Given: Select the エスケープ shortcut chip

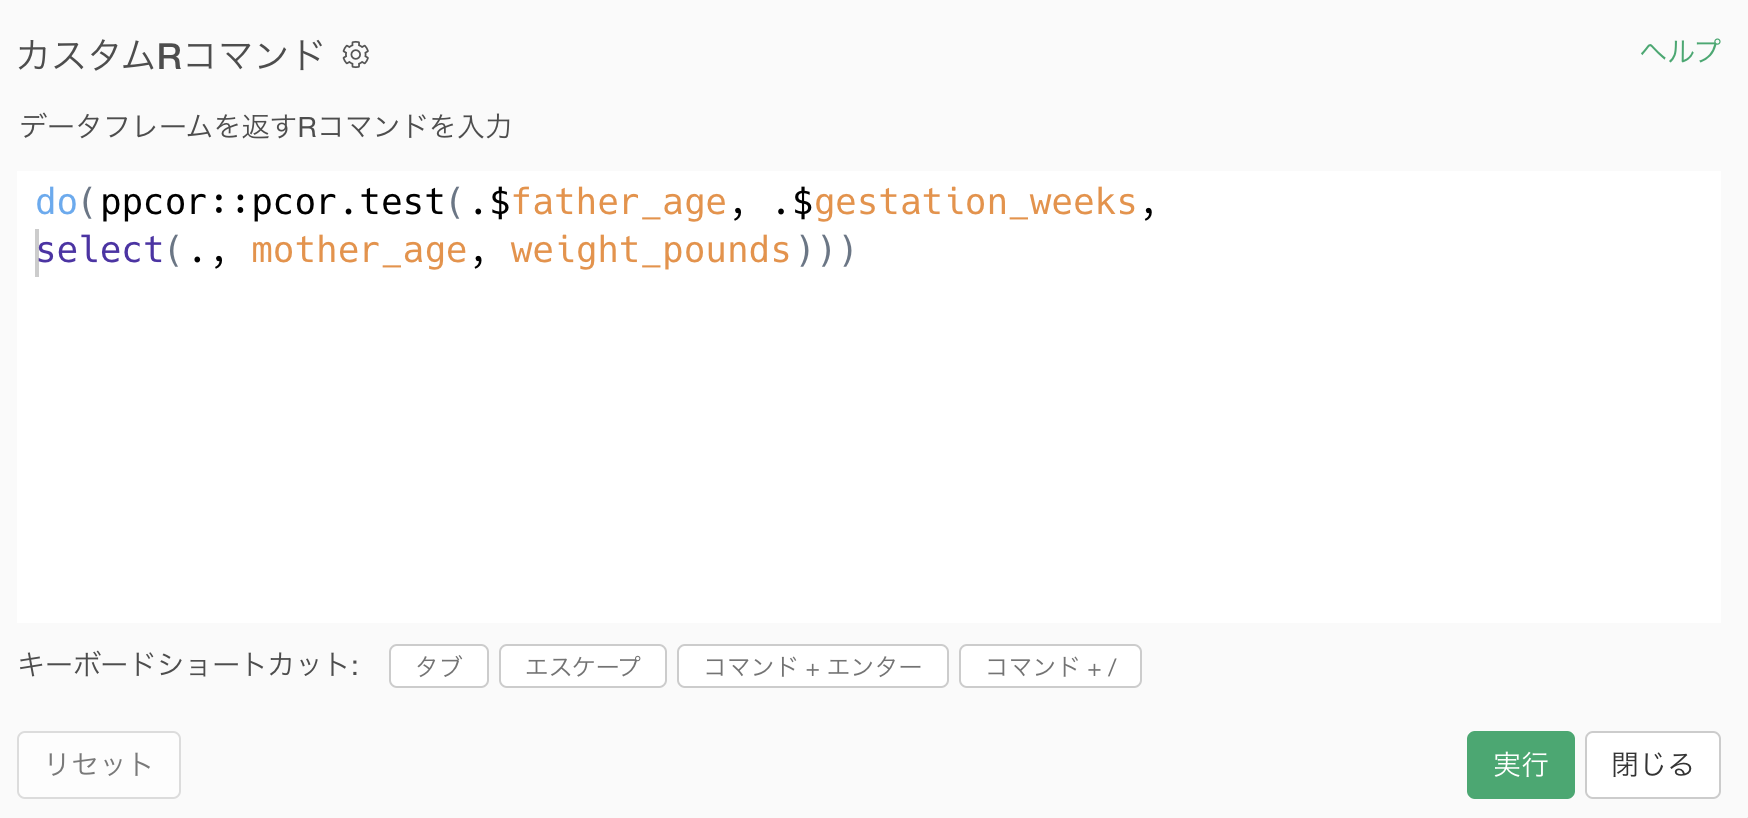Looking at the screenshot, I should coord(583,666).
